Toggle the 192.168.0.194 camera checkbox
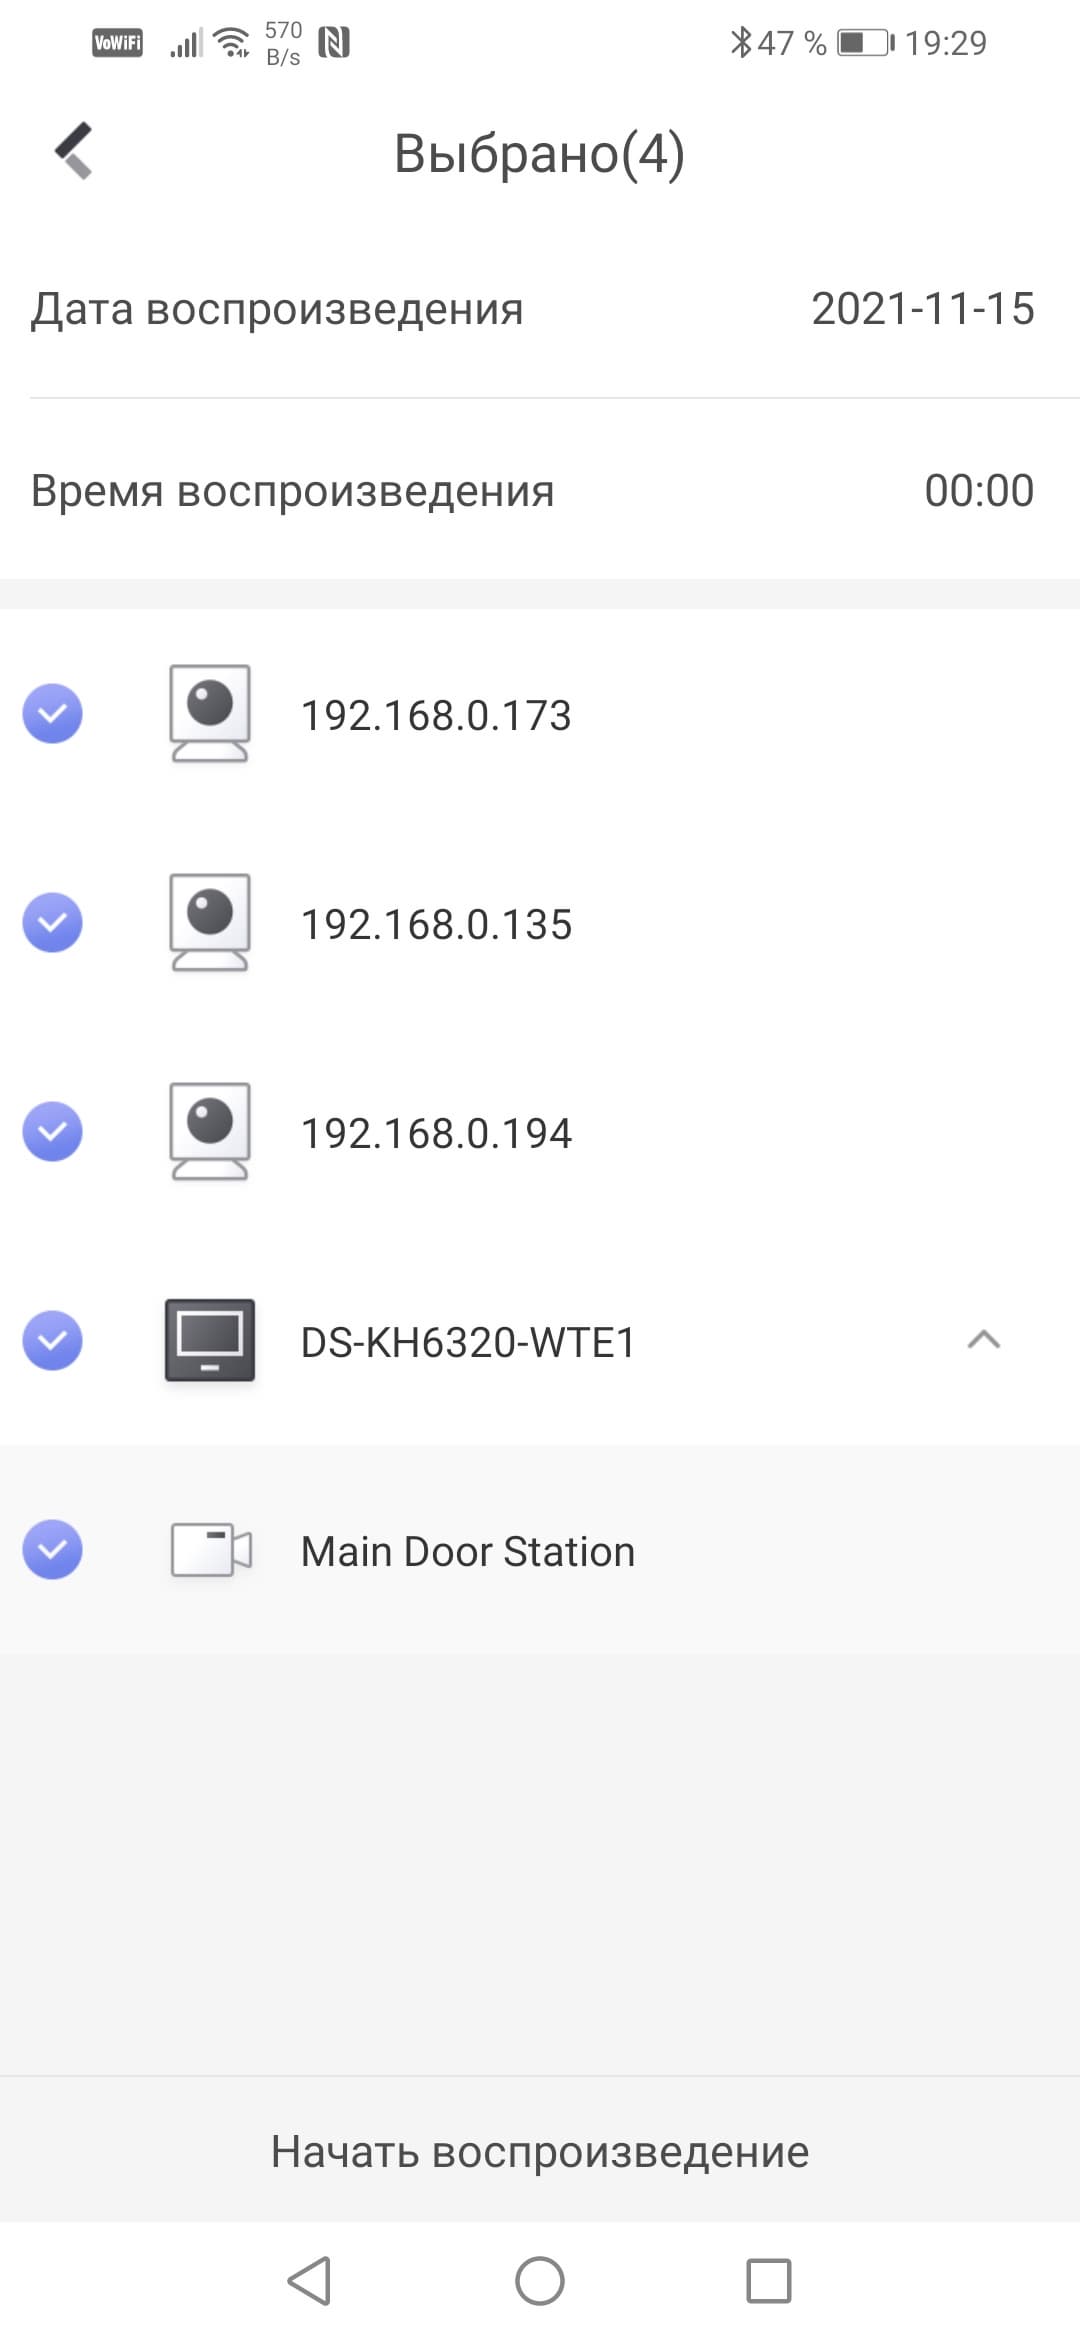Image resolution: width=1080 pixels, height=2340 pixels. (52, 1132)
